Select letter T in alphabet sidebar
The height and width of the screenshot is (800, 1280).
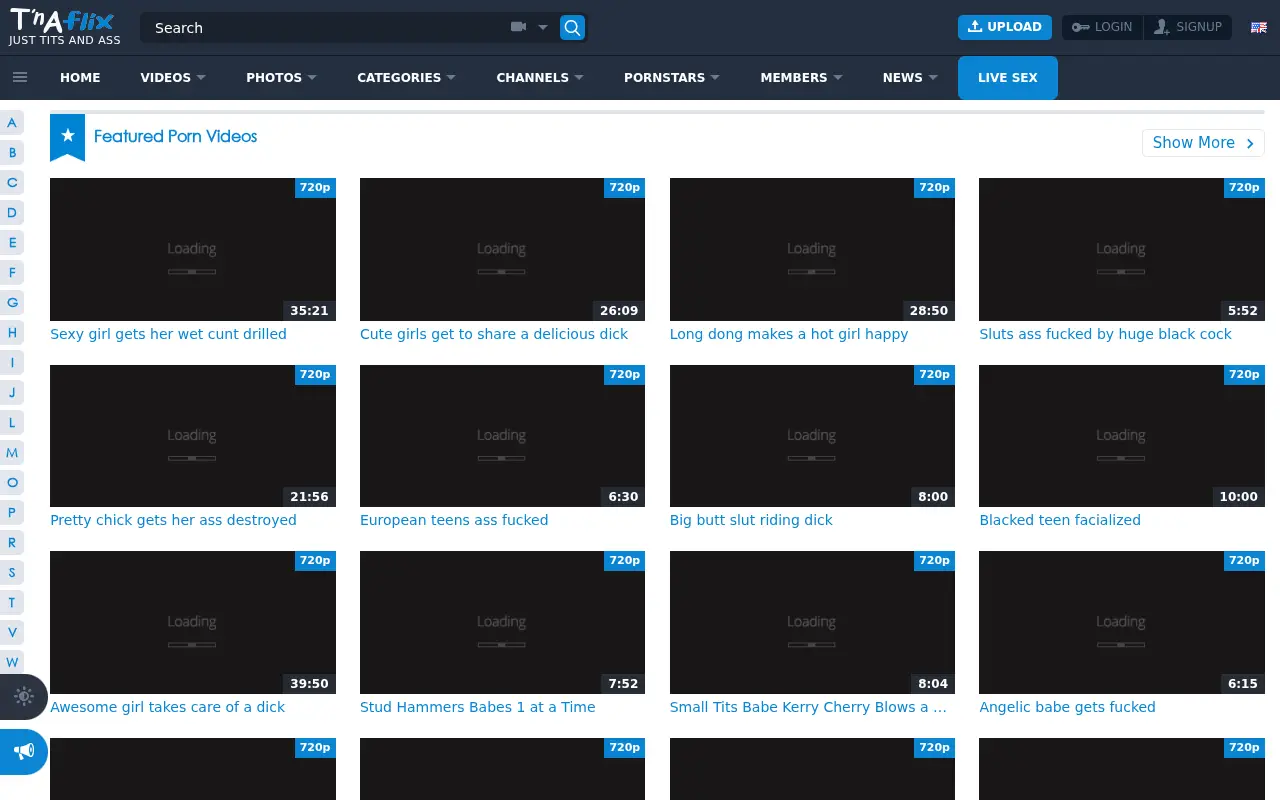(12, 603)
